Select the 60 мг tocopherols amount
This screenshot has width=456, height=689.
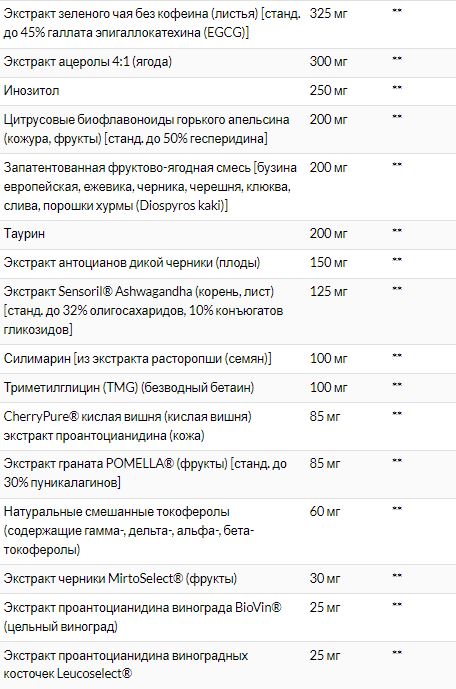(x=325, y=511)
